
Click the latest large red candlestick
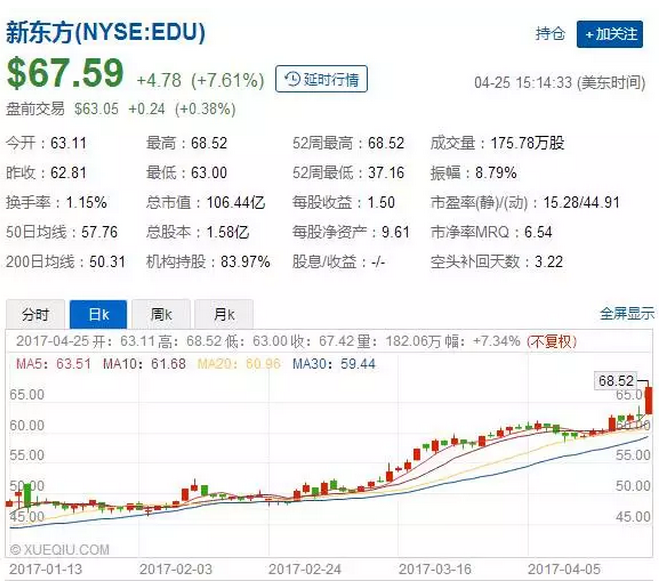[x=648, y=400]
